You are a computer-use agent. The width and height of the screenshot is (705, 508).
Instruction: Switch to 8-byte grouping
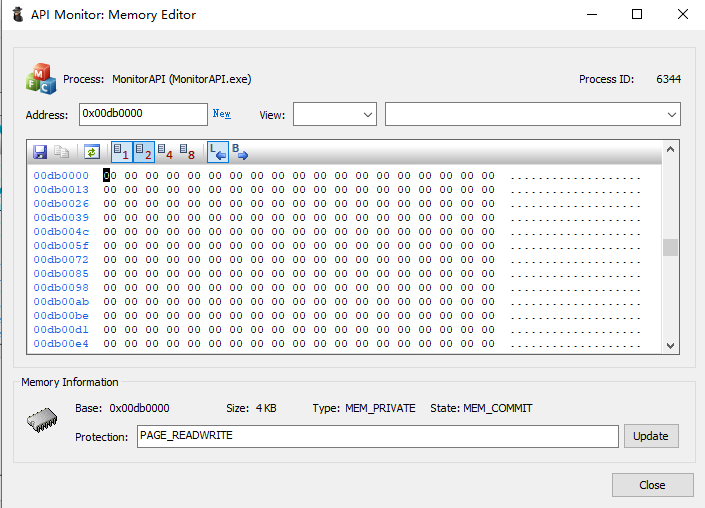tap(187, 152)
